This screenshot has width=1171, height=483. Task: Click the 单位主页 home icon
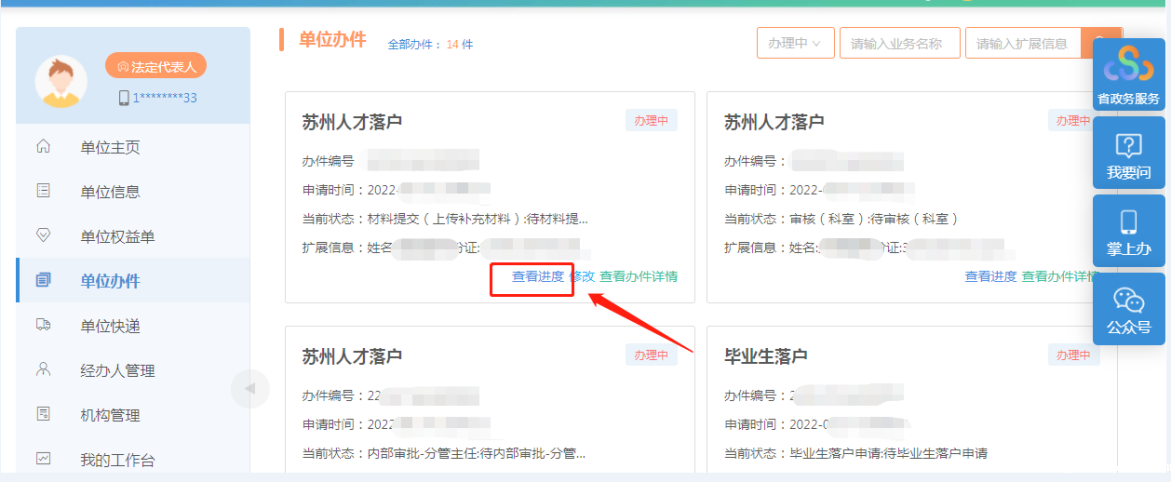pos(43,147)
